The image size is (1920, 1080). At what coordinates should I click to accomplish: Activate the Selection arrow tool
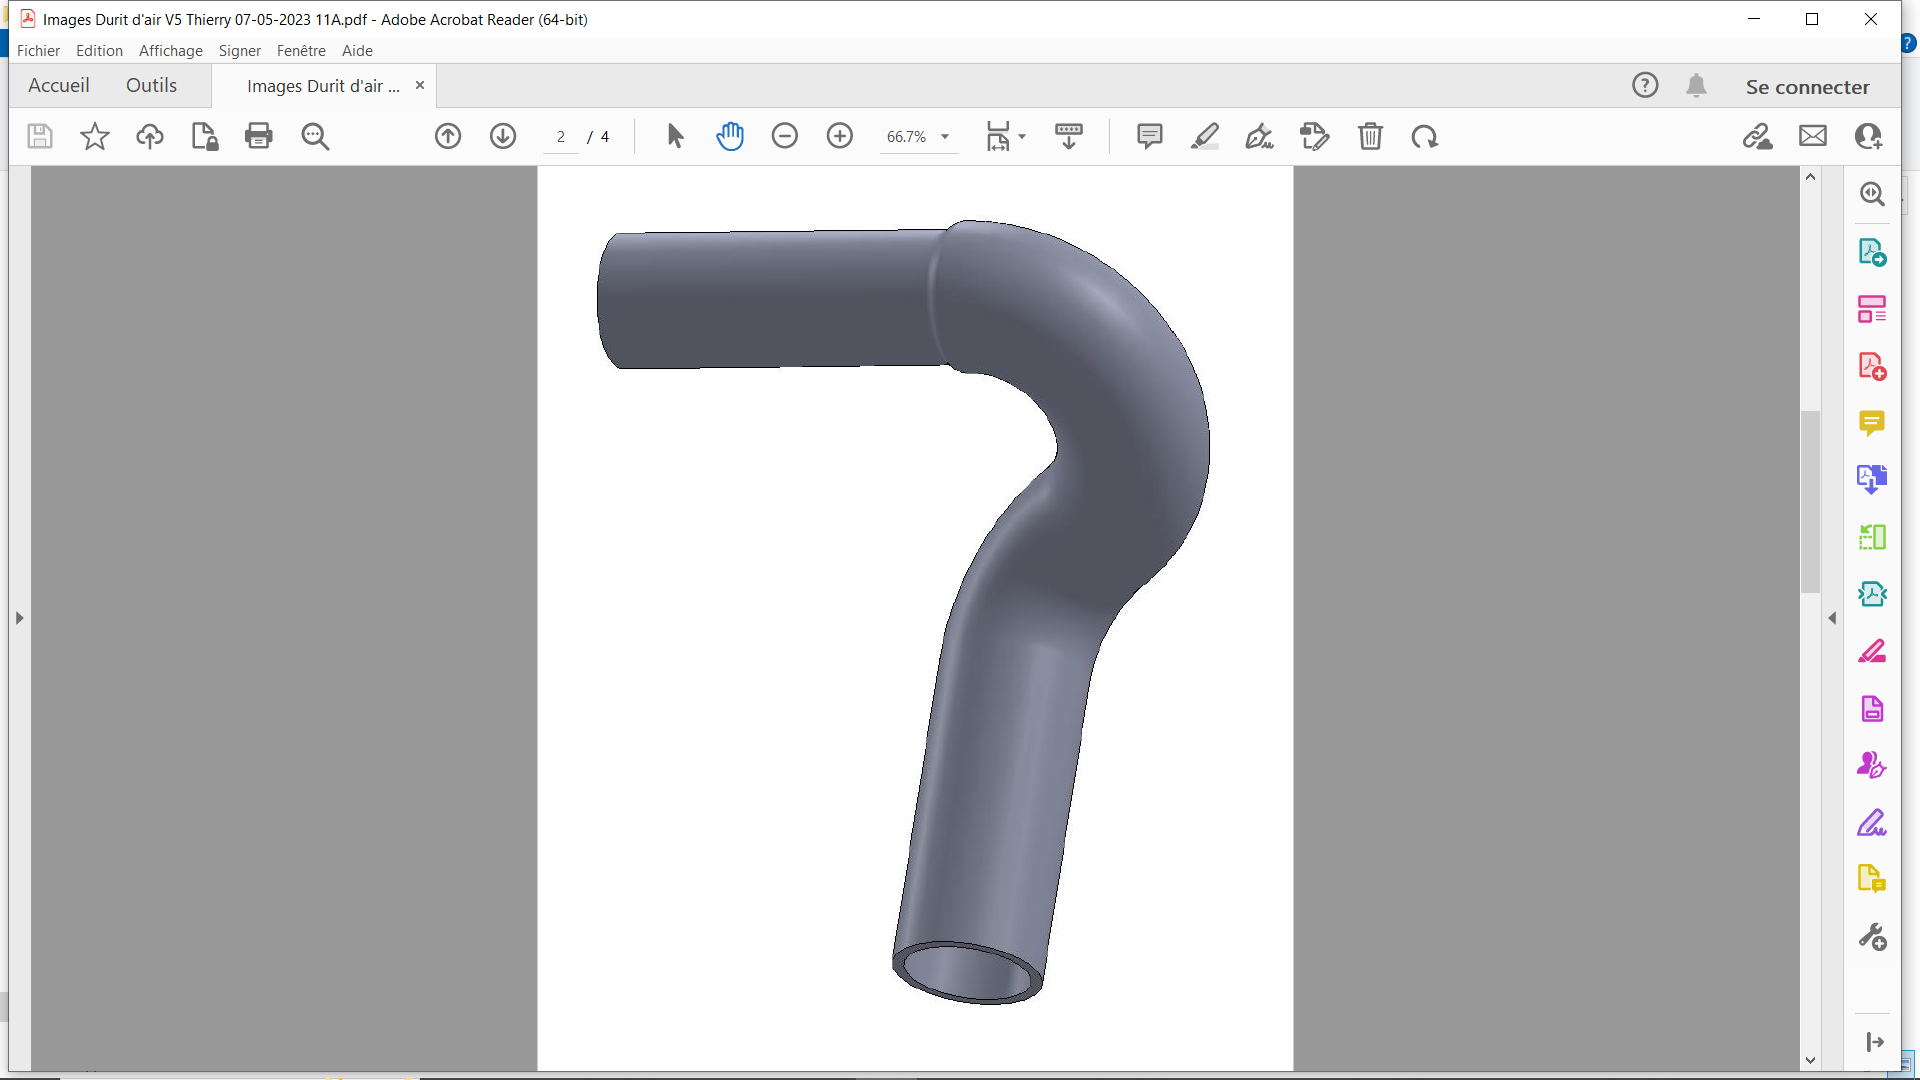tap(675, 136)
